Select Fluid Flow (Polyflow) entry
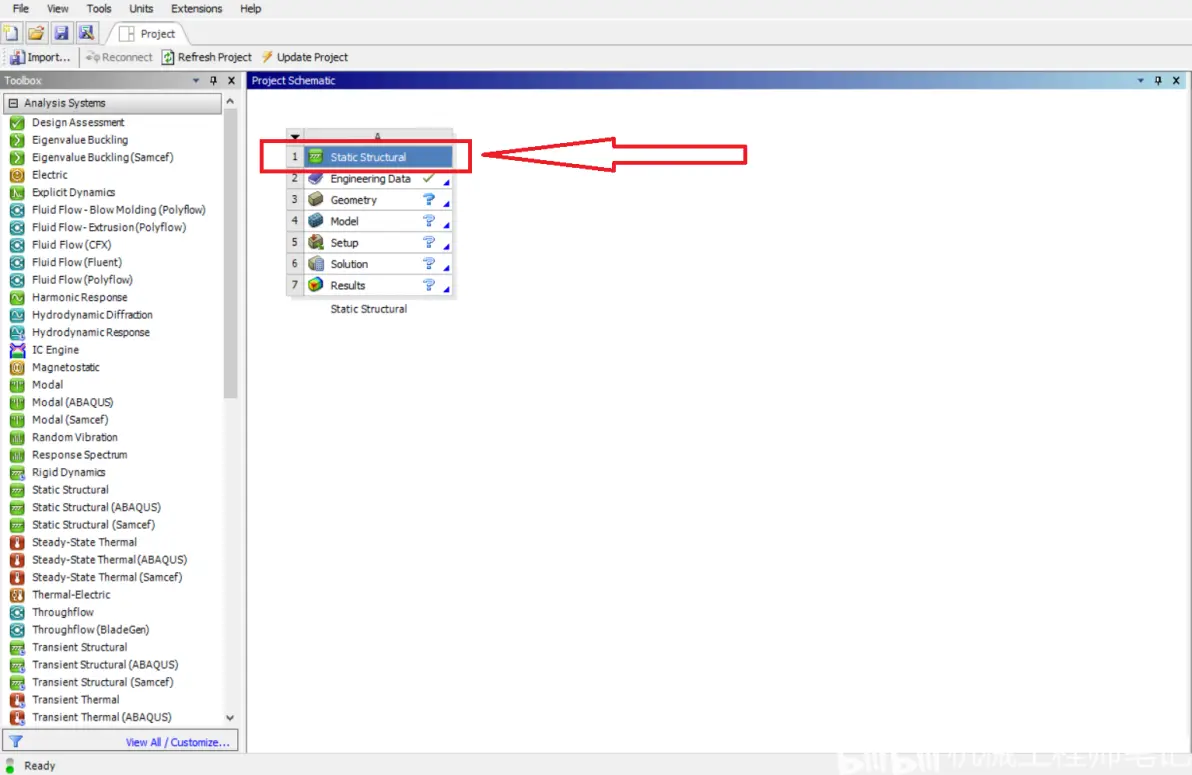The width and height of the screenshot is (1192, 775). pos(82,280)
